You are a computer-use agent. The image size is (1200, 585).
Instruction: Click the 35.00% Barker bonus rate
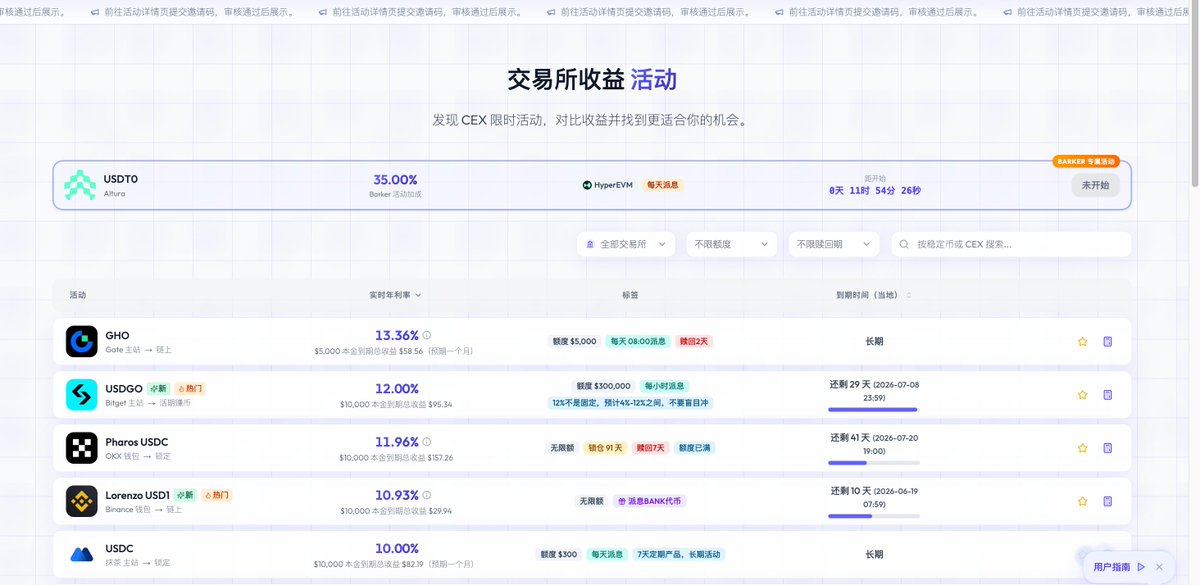click(395, 179)
